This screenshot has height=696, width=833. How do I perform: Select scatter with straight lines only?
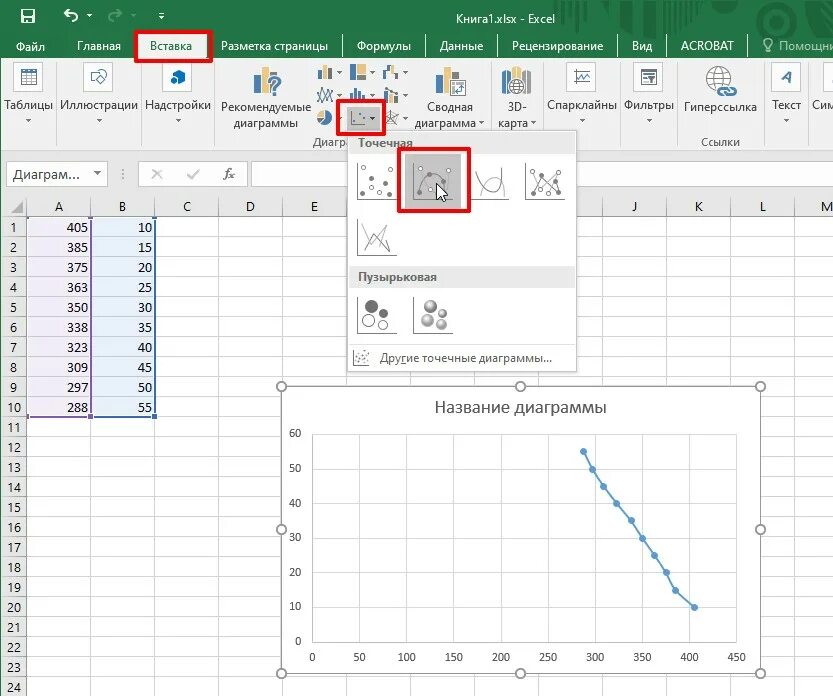[376, 237]
